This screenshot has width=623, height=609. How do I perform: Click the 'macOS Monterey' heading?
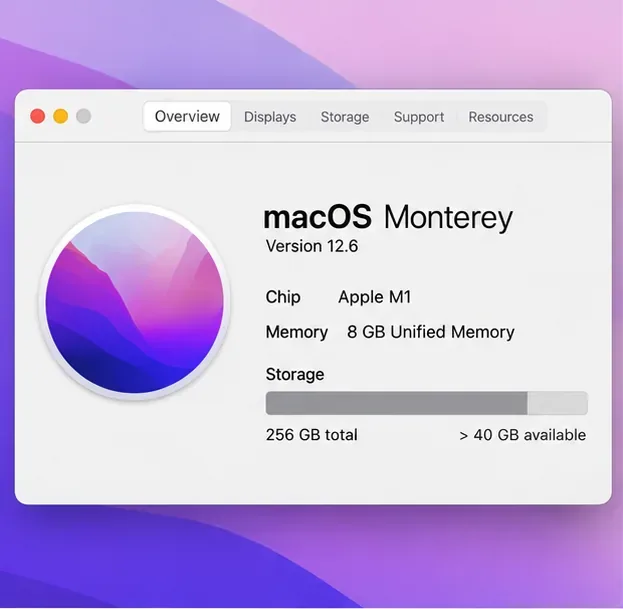click(x=388, y=217)
